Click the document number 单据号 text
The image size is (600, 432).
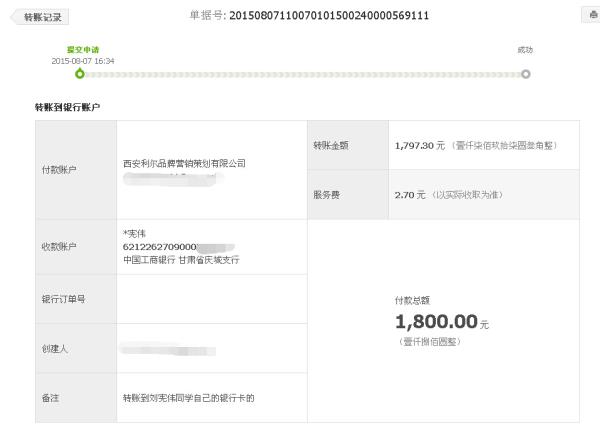tap(309, 15)
